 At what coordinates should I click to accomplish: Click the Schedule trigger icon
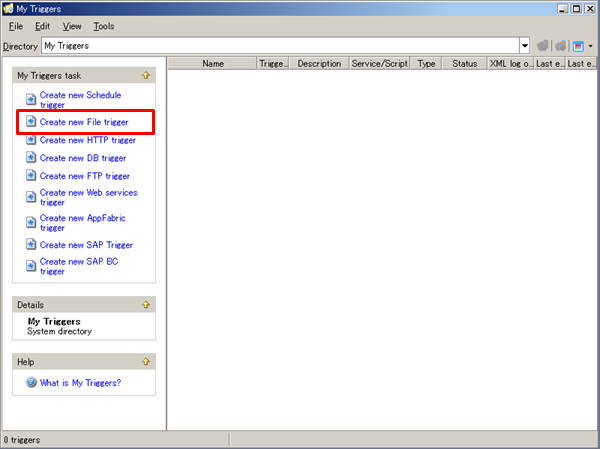31,100
